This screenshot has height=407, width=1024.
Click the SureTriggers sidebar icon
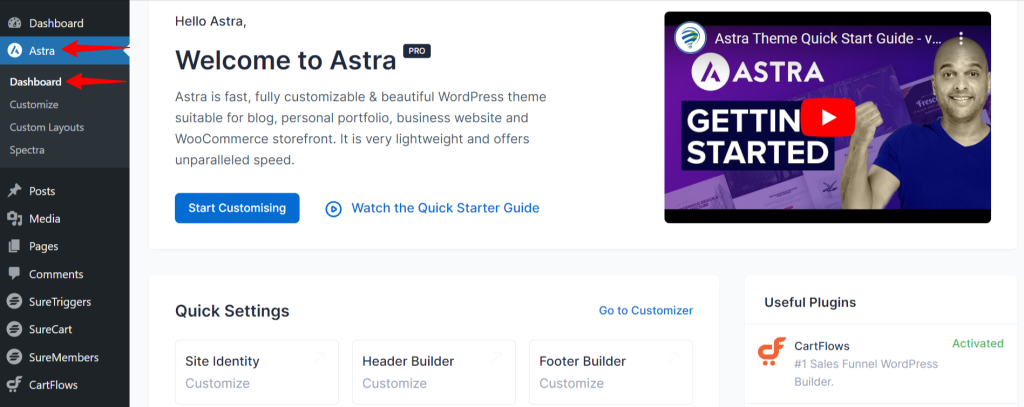coord(14,302)
